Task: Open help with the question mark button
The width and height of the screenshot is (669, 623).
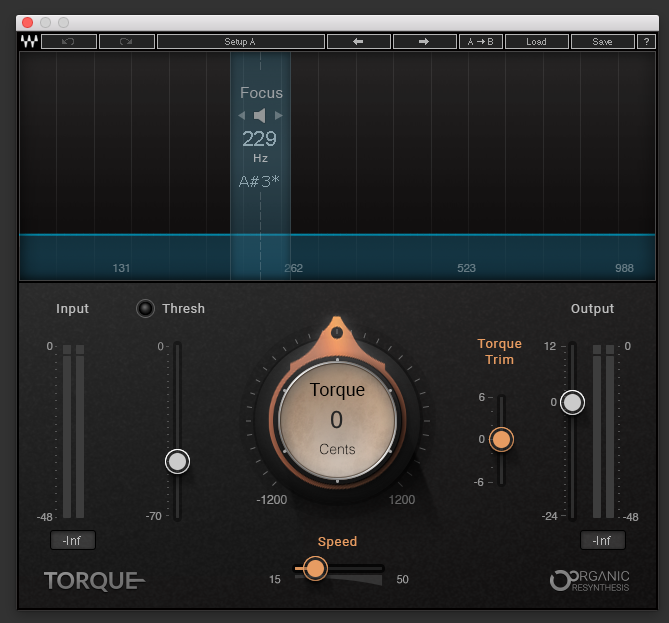Action: coord(646,41)
